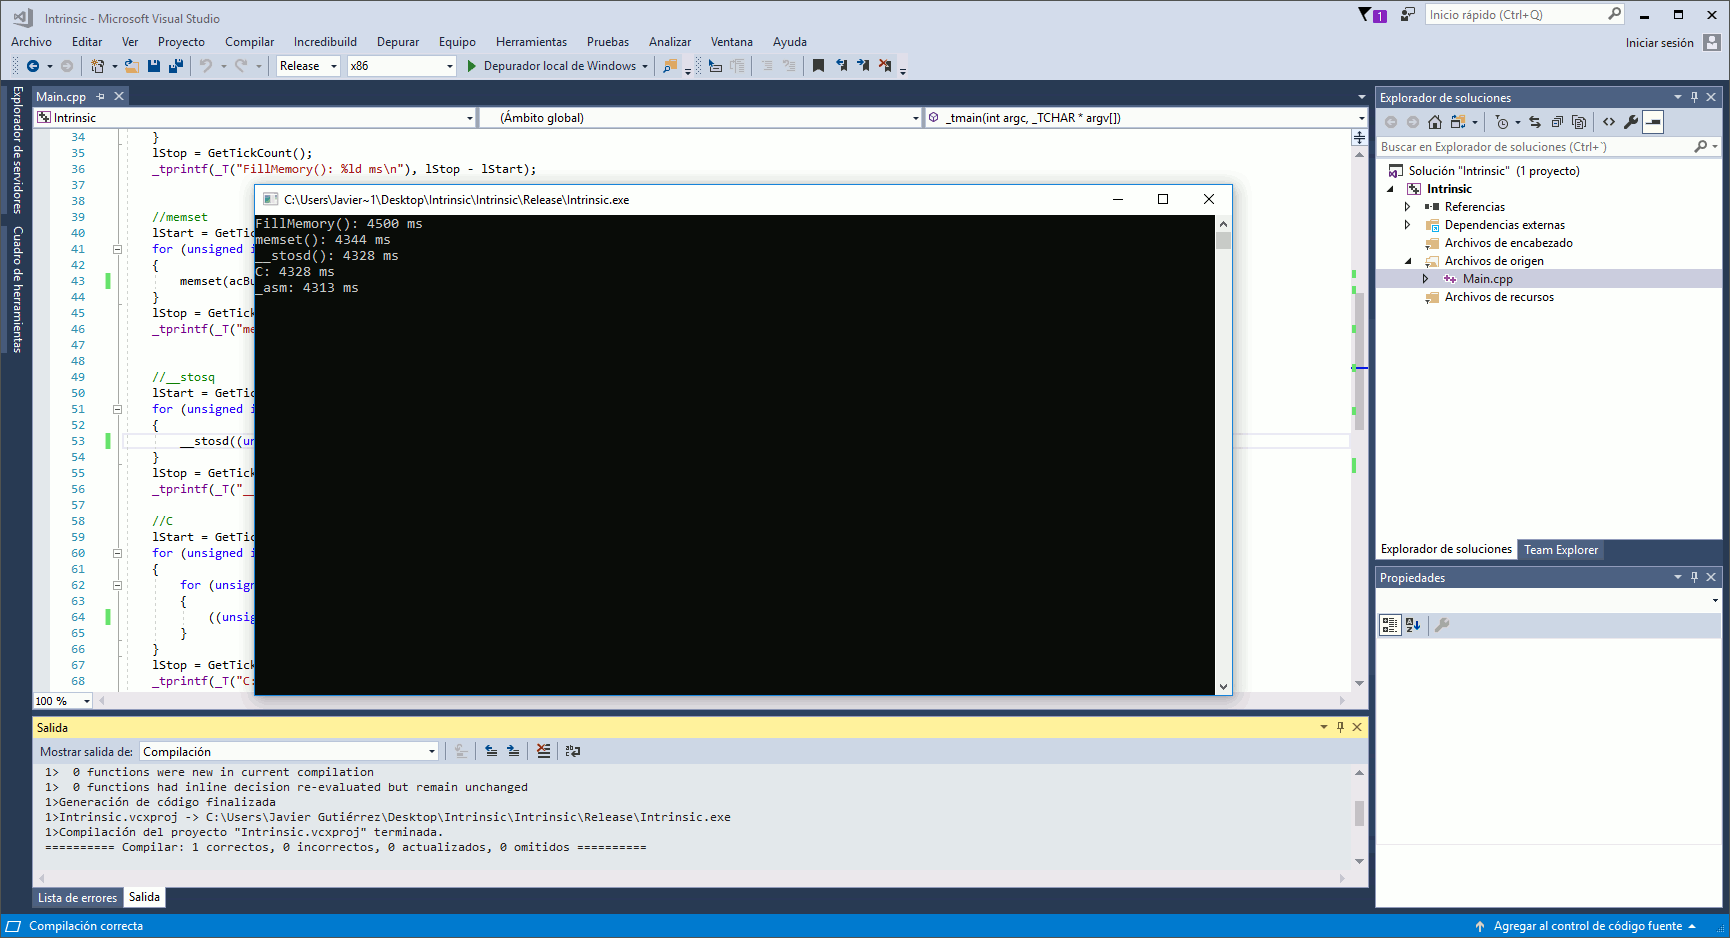This screenshot has width=1730, height=938.
Task: Clear the output window with the red X icon
Action: click(x=543, y=751)
